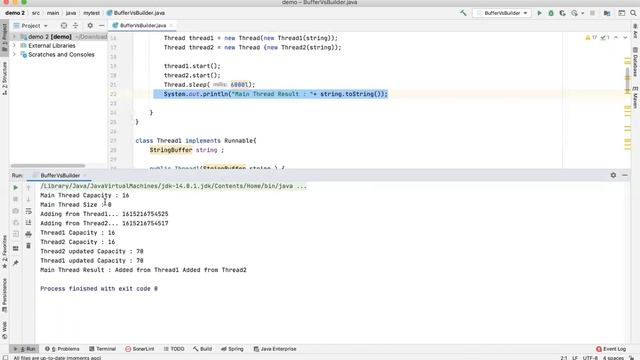Open Run panel settings gear

(x=613, y=175)
